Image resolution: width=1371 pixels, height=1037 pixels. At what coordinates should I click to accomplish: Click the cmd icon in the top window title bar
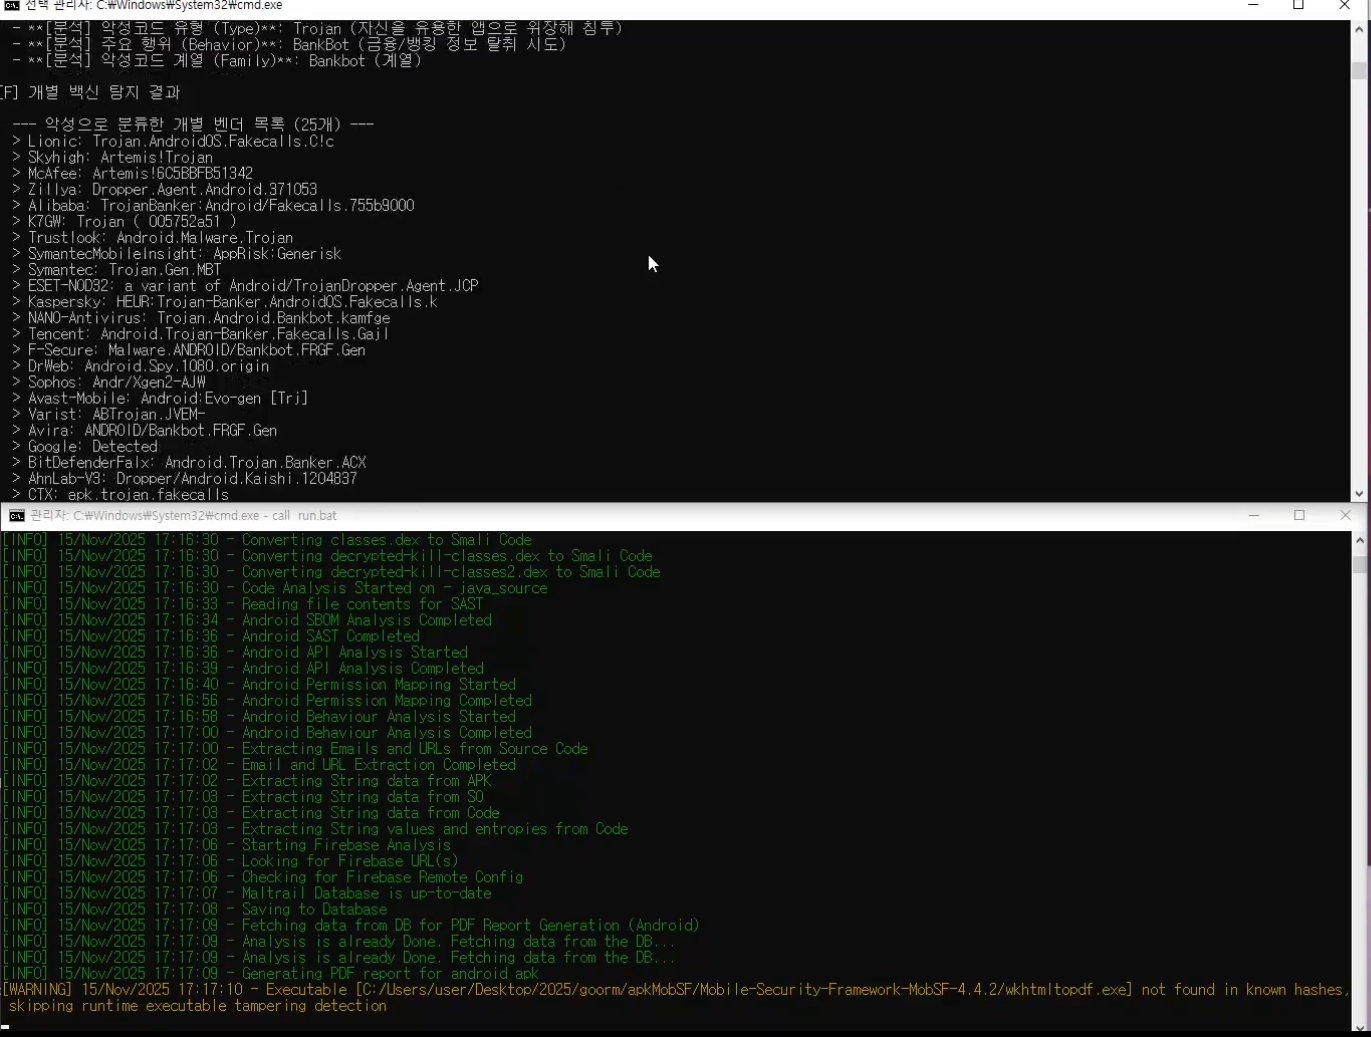click(12, 6)
